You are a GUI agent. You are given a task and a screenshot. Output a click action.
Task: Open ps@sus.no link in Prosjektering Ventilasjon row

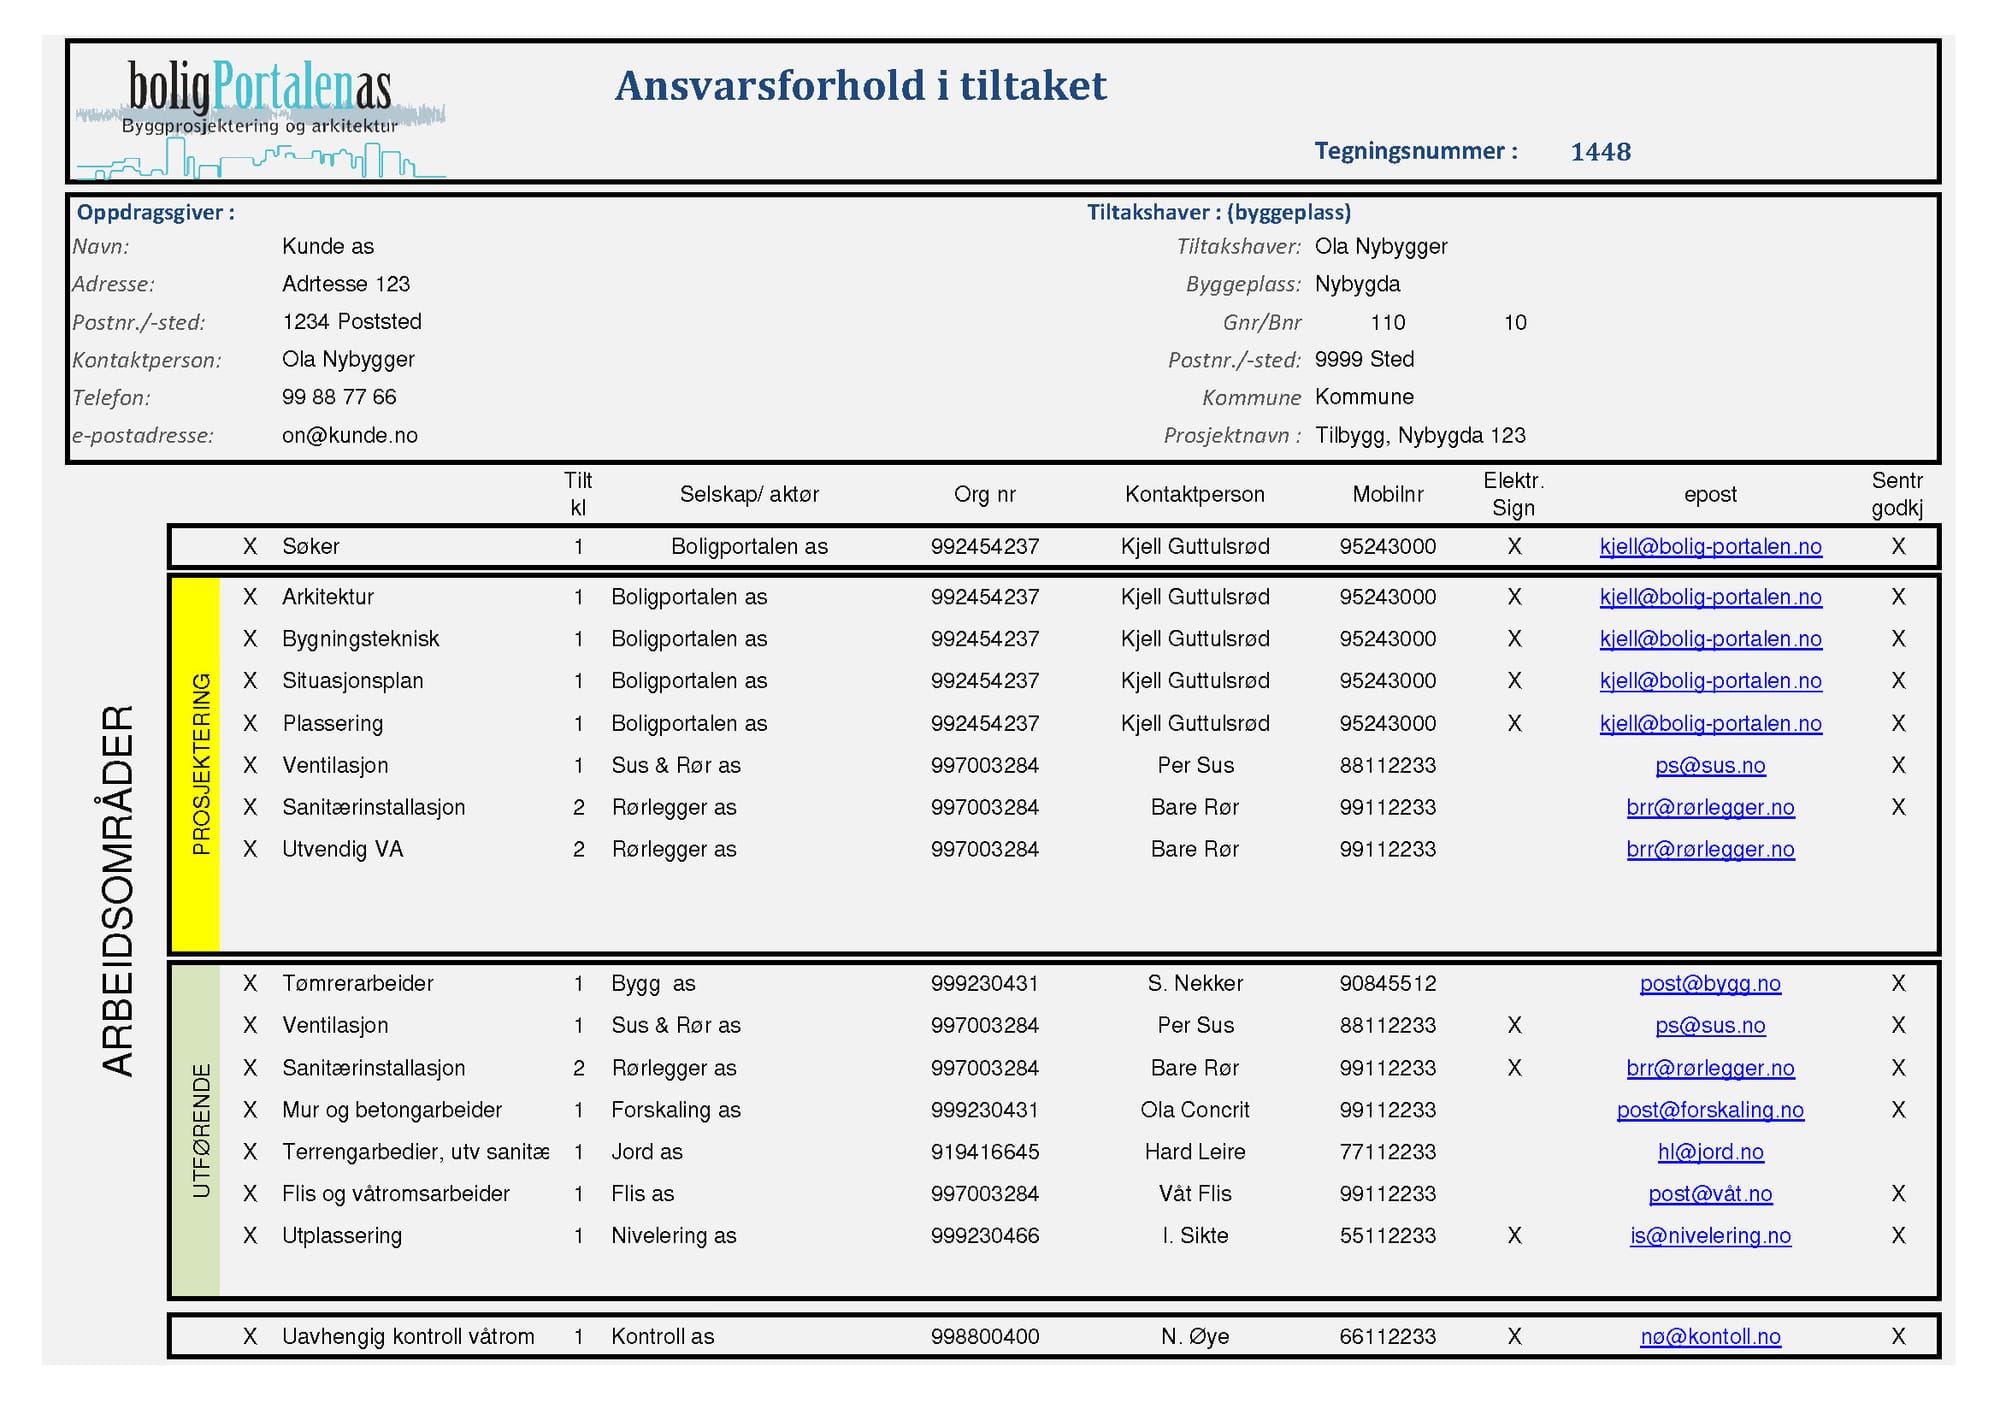click(1710, 766)
